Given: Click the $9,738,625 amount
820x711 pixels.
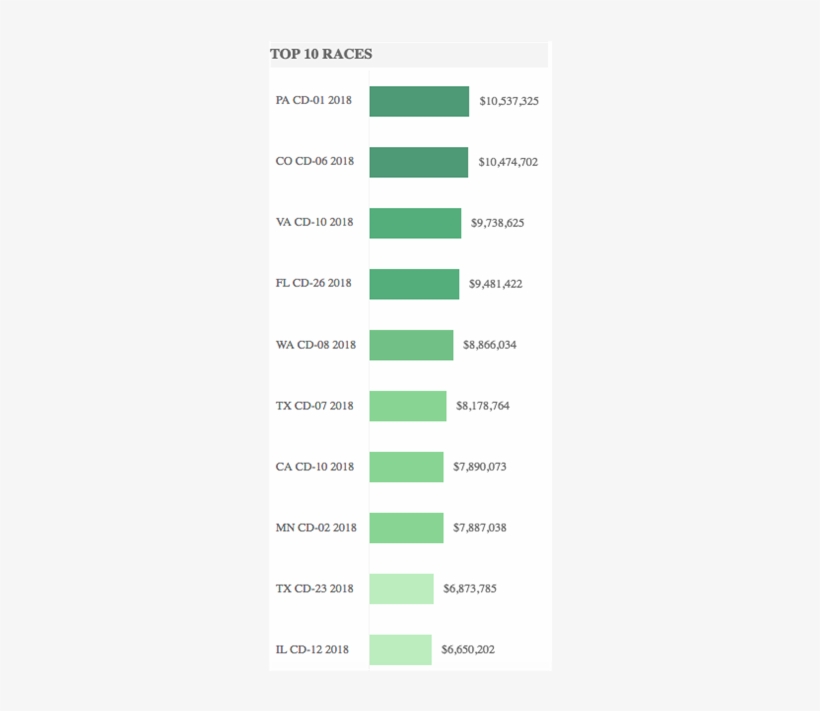Looking at the screenshot, I should tap(497, 223).
